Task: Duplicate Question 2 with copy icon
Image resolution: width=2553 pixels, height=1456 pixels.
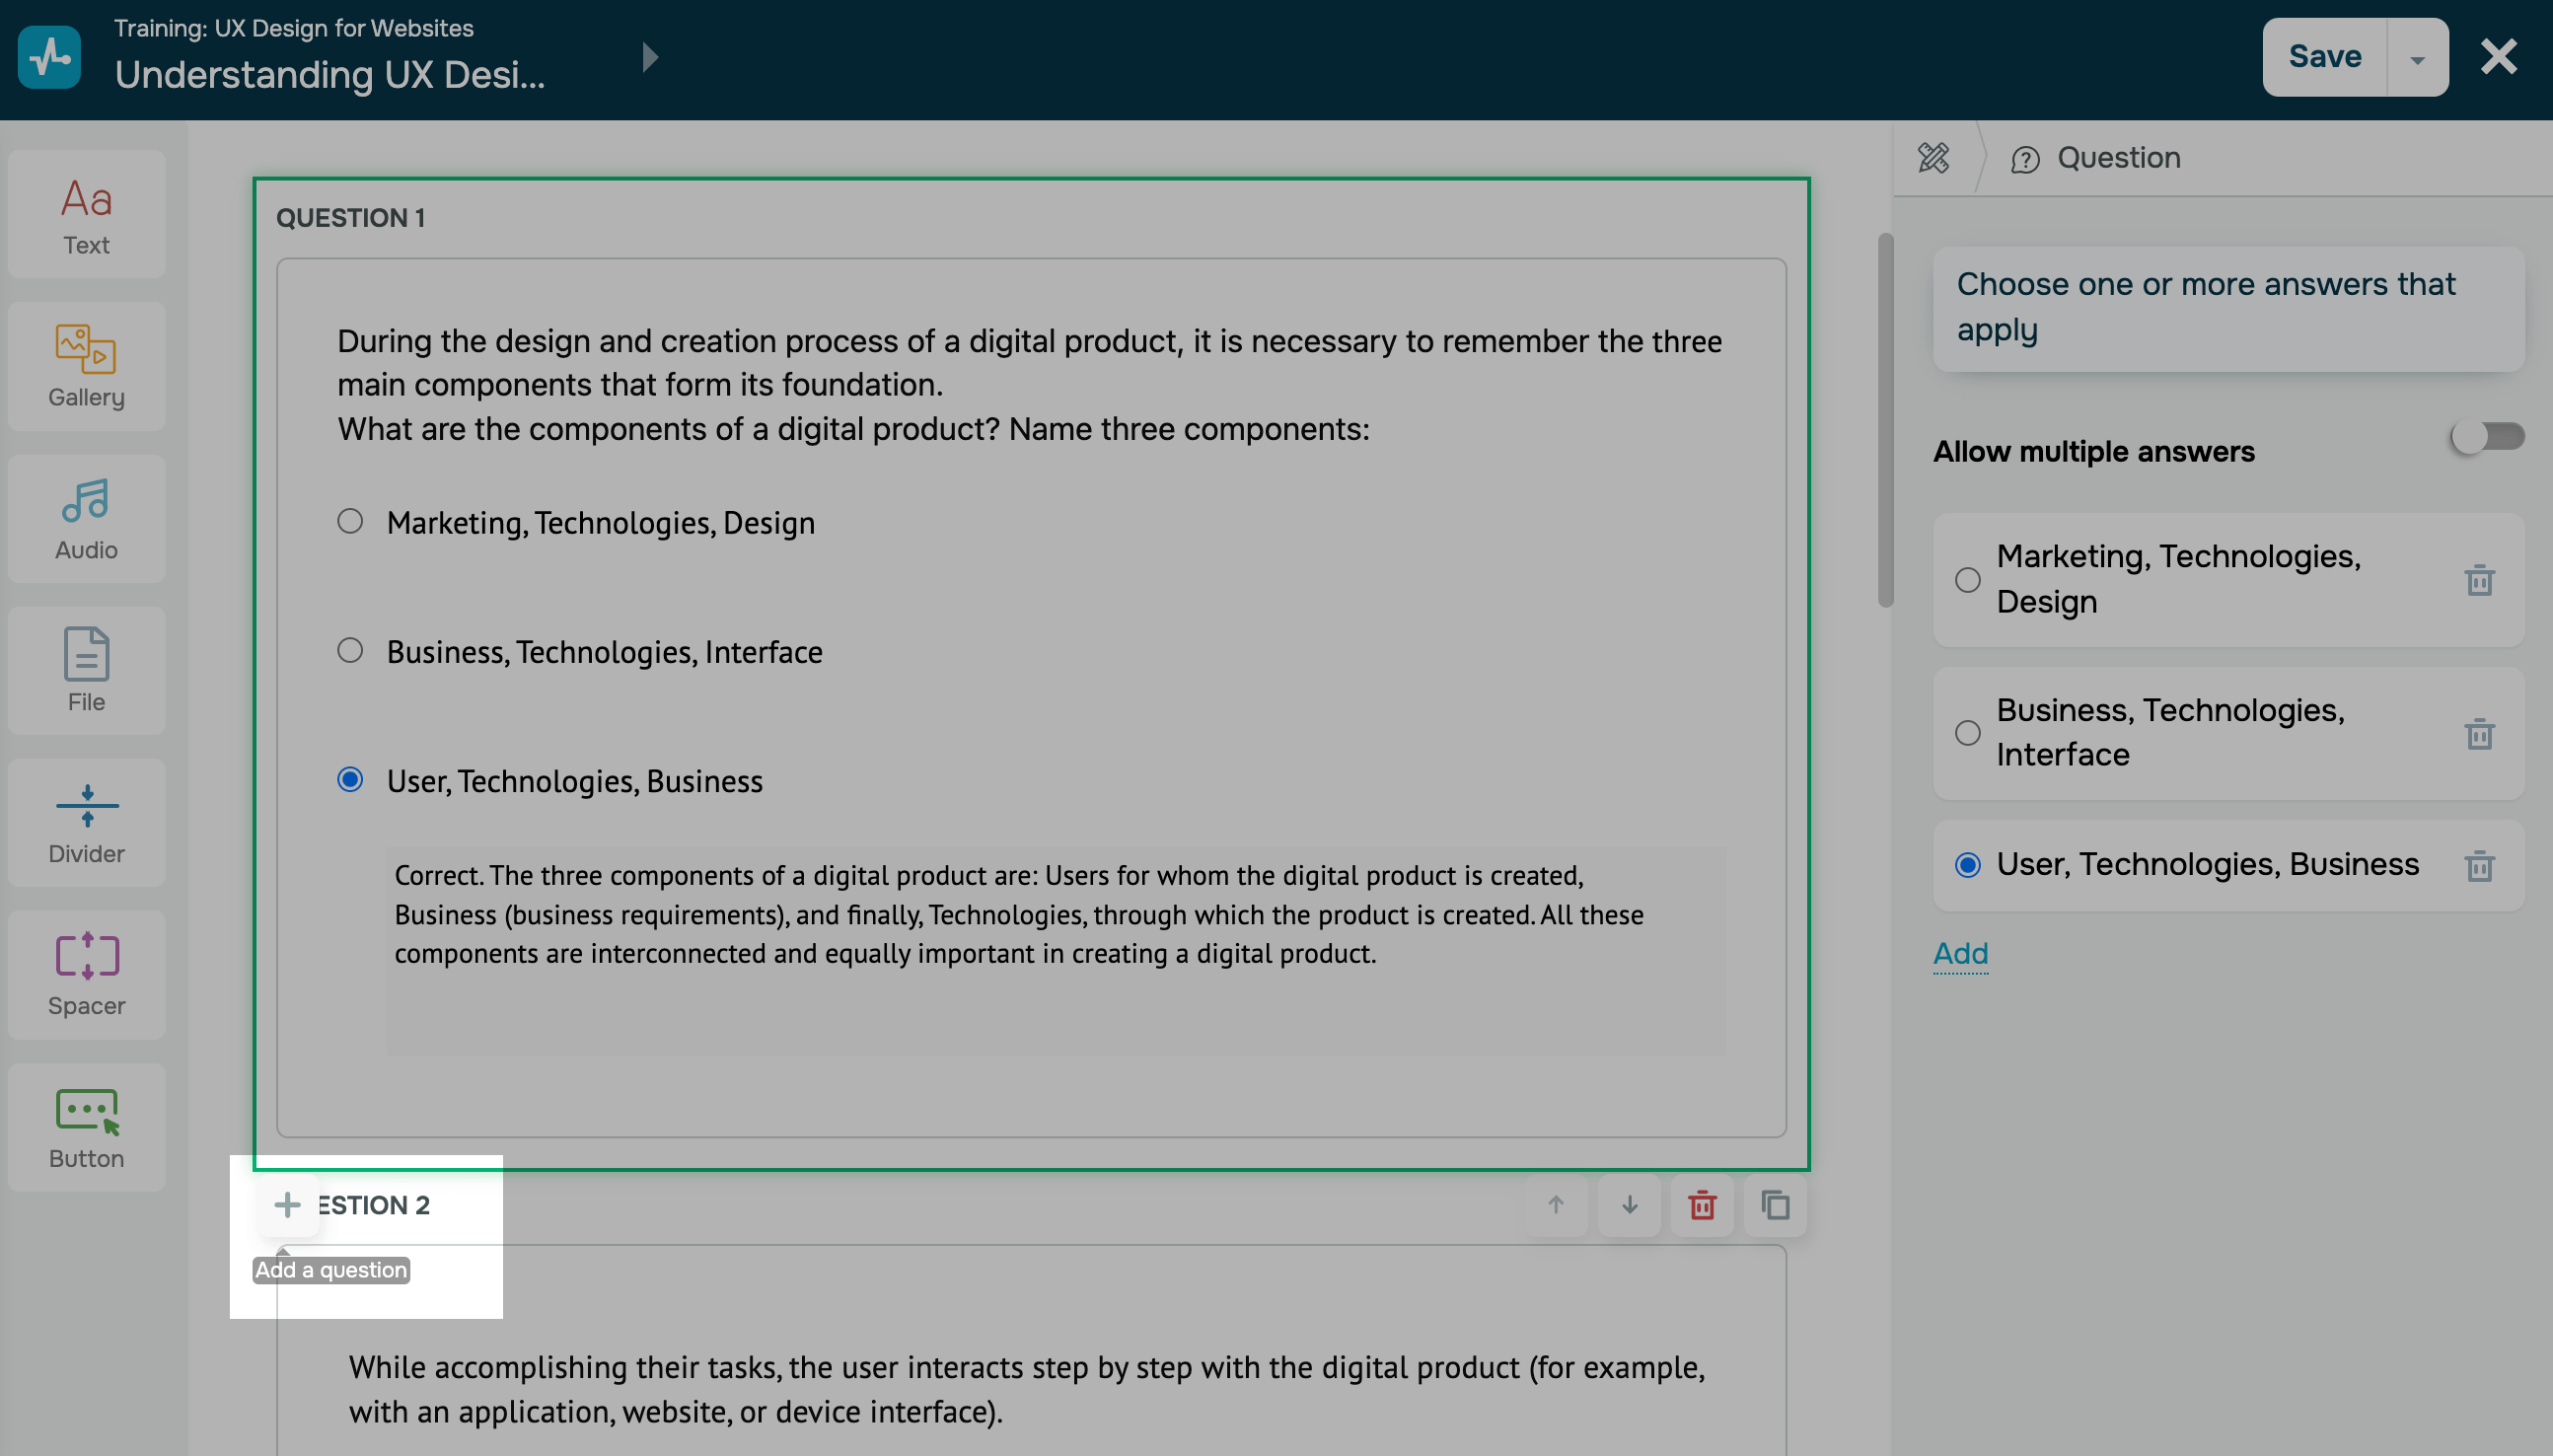Action: [1775, 1205]
